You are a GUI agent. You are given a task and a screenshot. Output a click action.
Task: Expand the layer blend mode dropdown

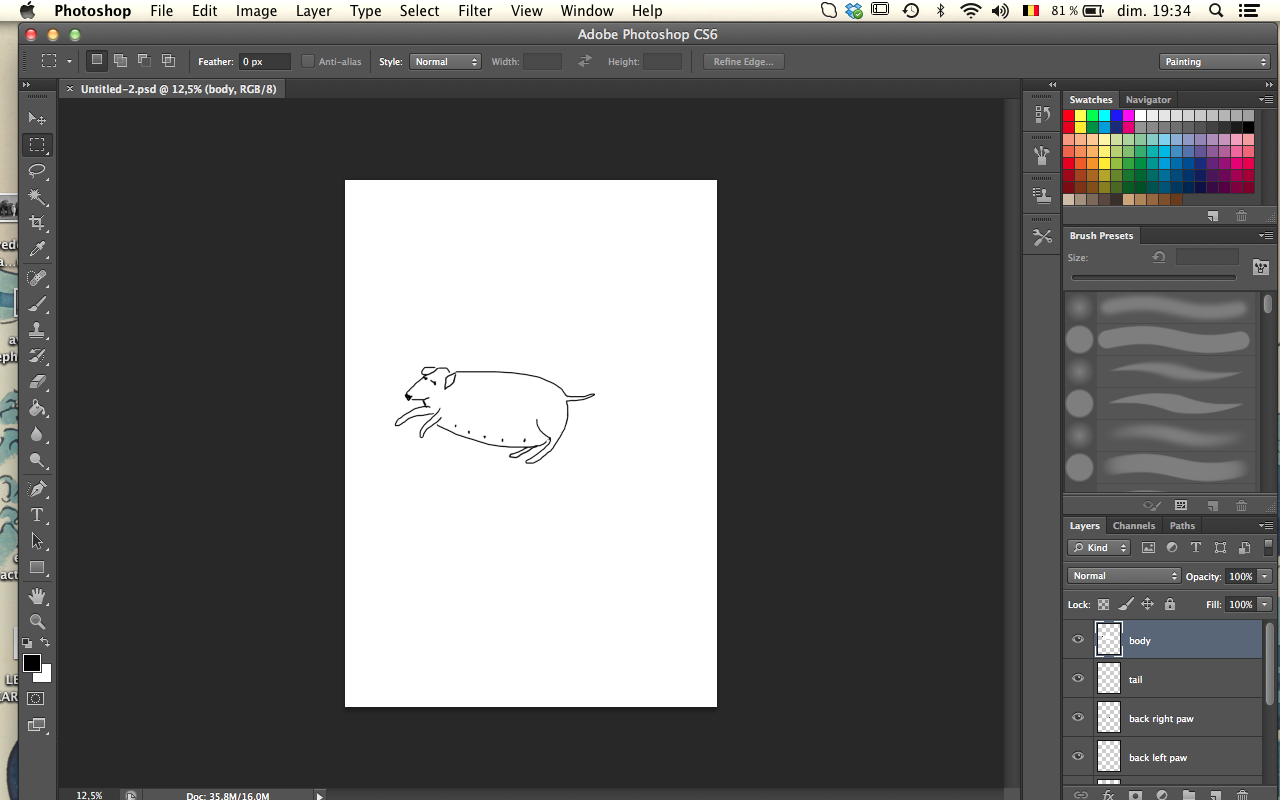(x=1124, y=576)
